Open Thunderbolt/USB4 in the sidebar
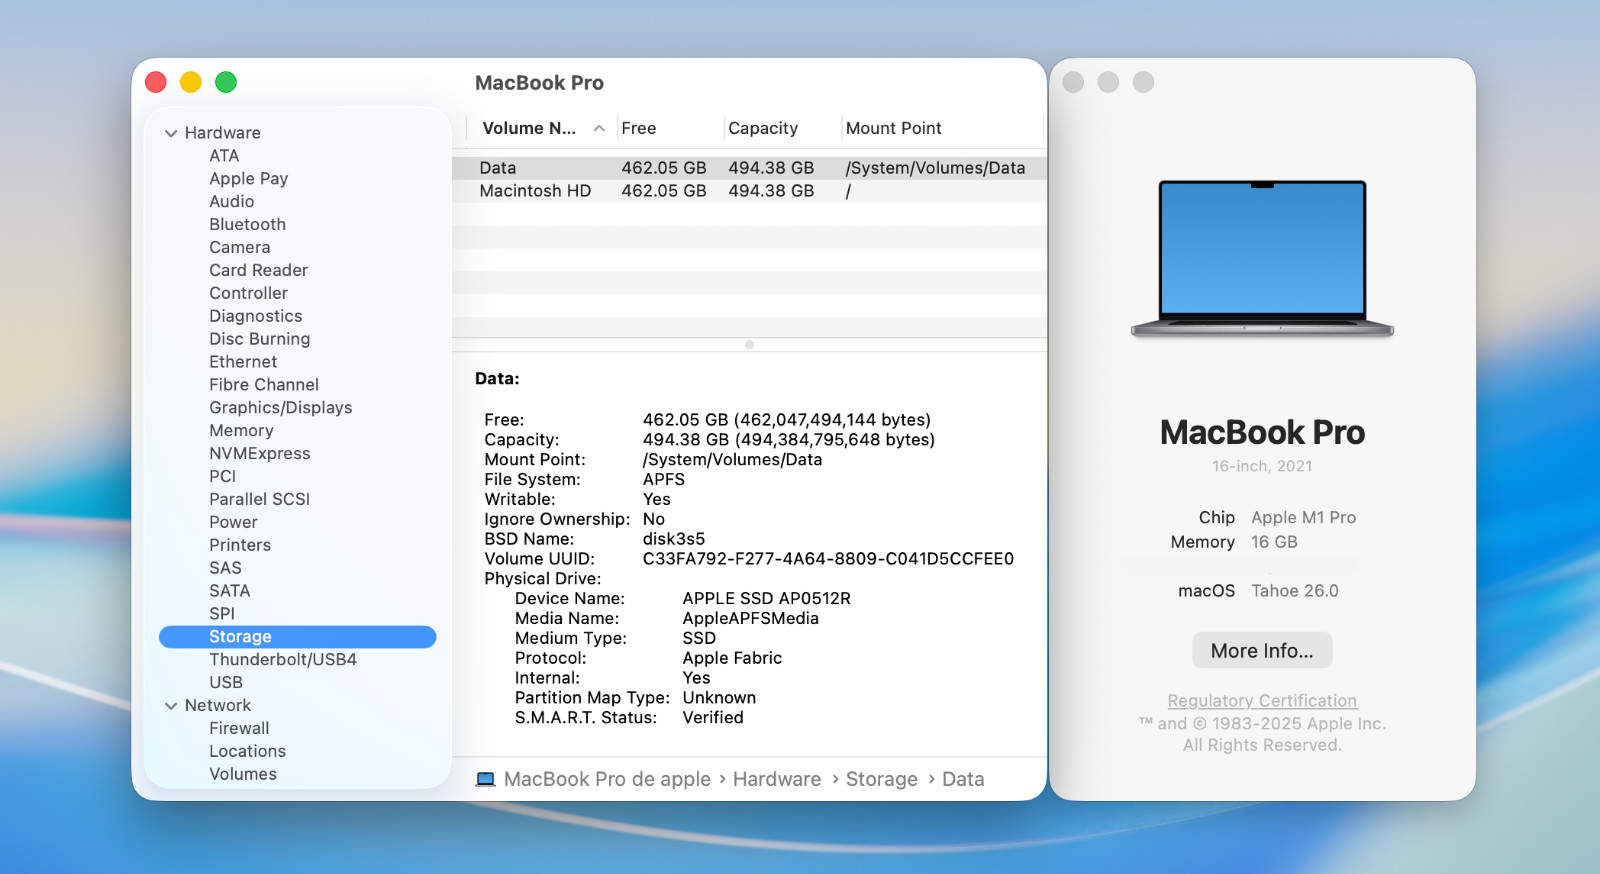The image size is (1600, 874). tap(282, 660)
